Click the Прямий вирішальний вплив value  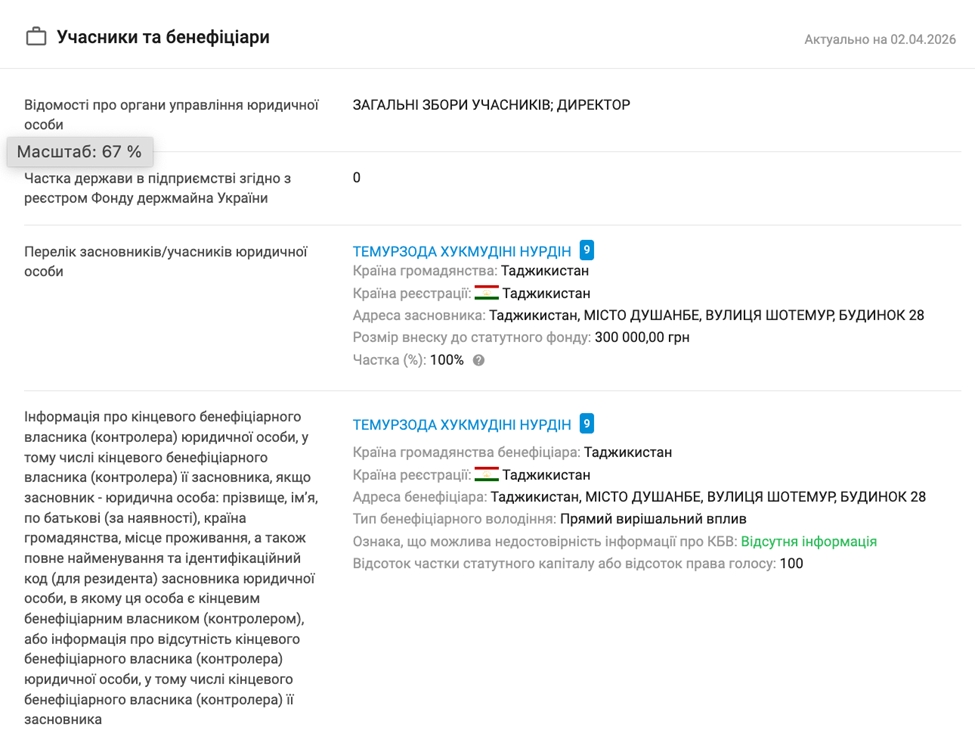point(653,519)
